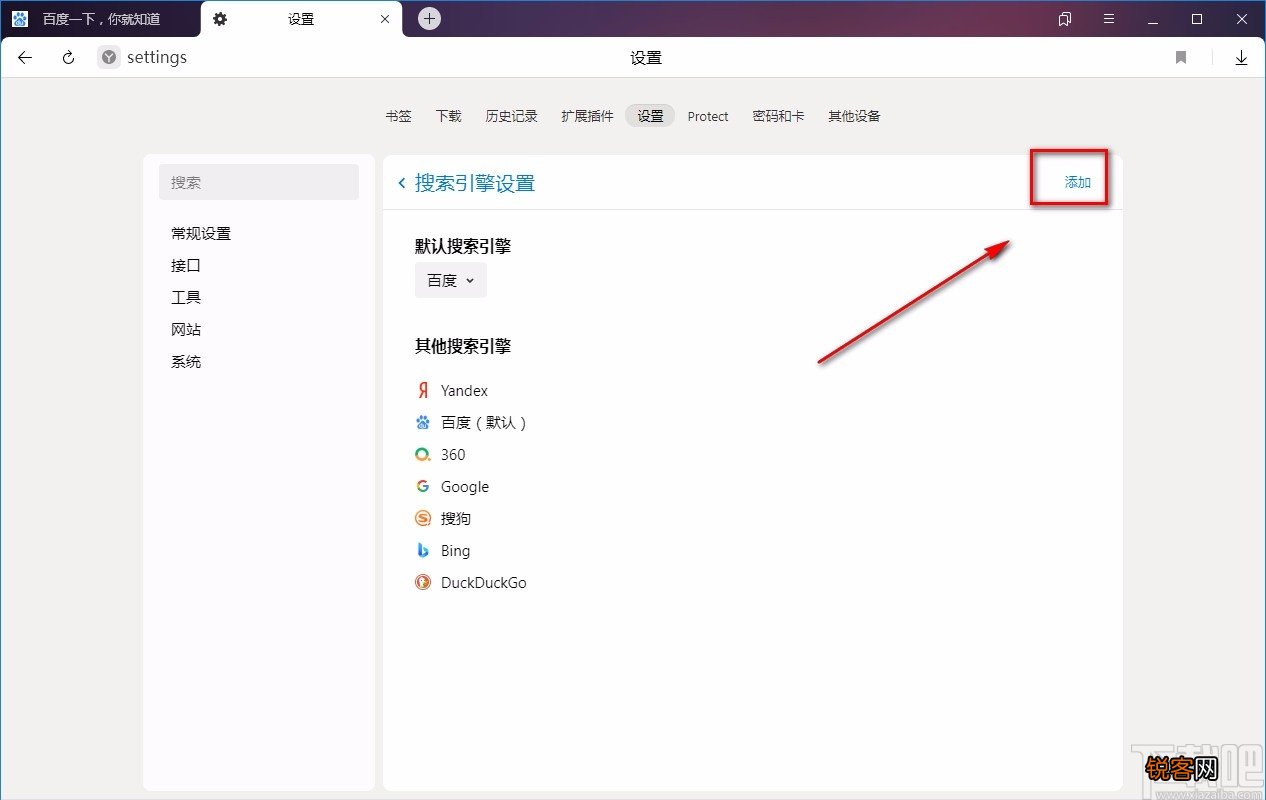Click the 添加 link to add engine
This screenshot has height=800, width=1266.
click(1077, 182)
